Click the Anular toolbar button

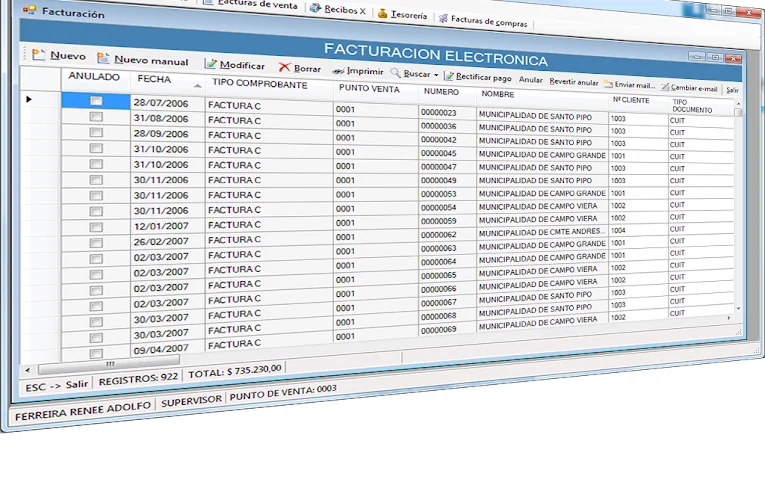[x=530, y=80]
